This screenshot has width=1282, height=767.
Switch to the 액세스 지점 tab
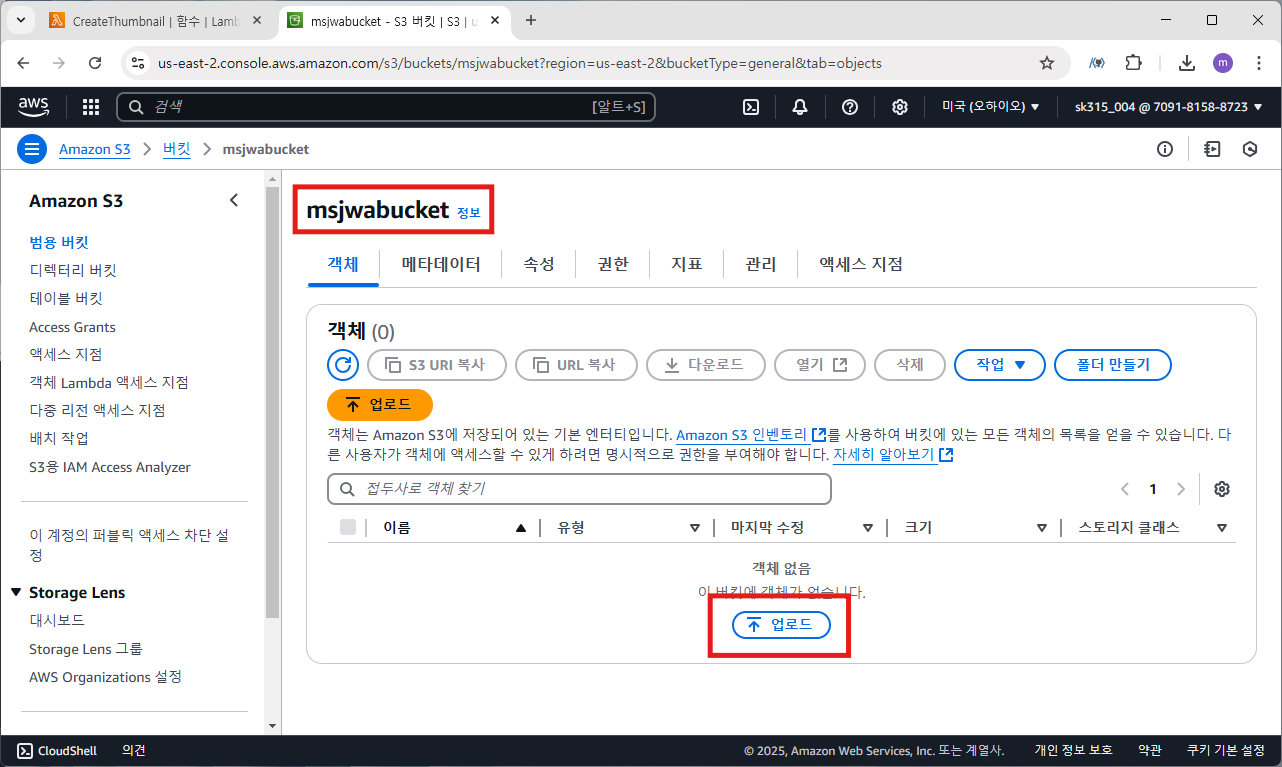(x=861, y=264)
